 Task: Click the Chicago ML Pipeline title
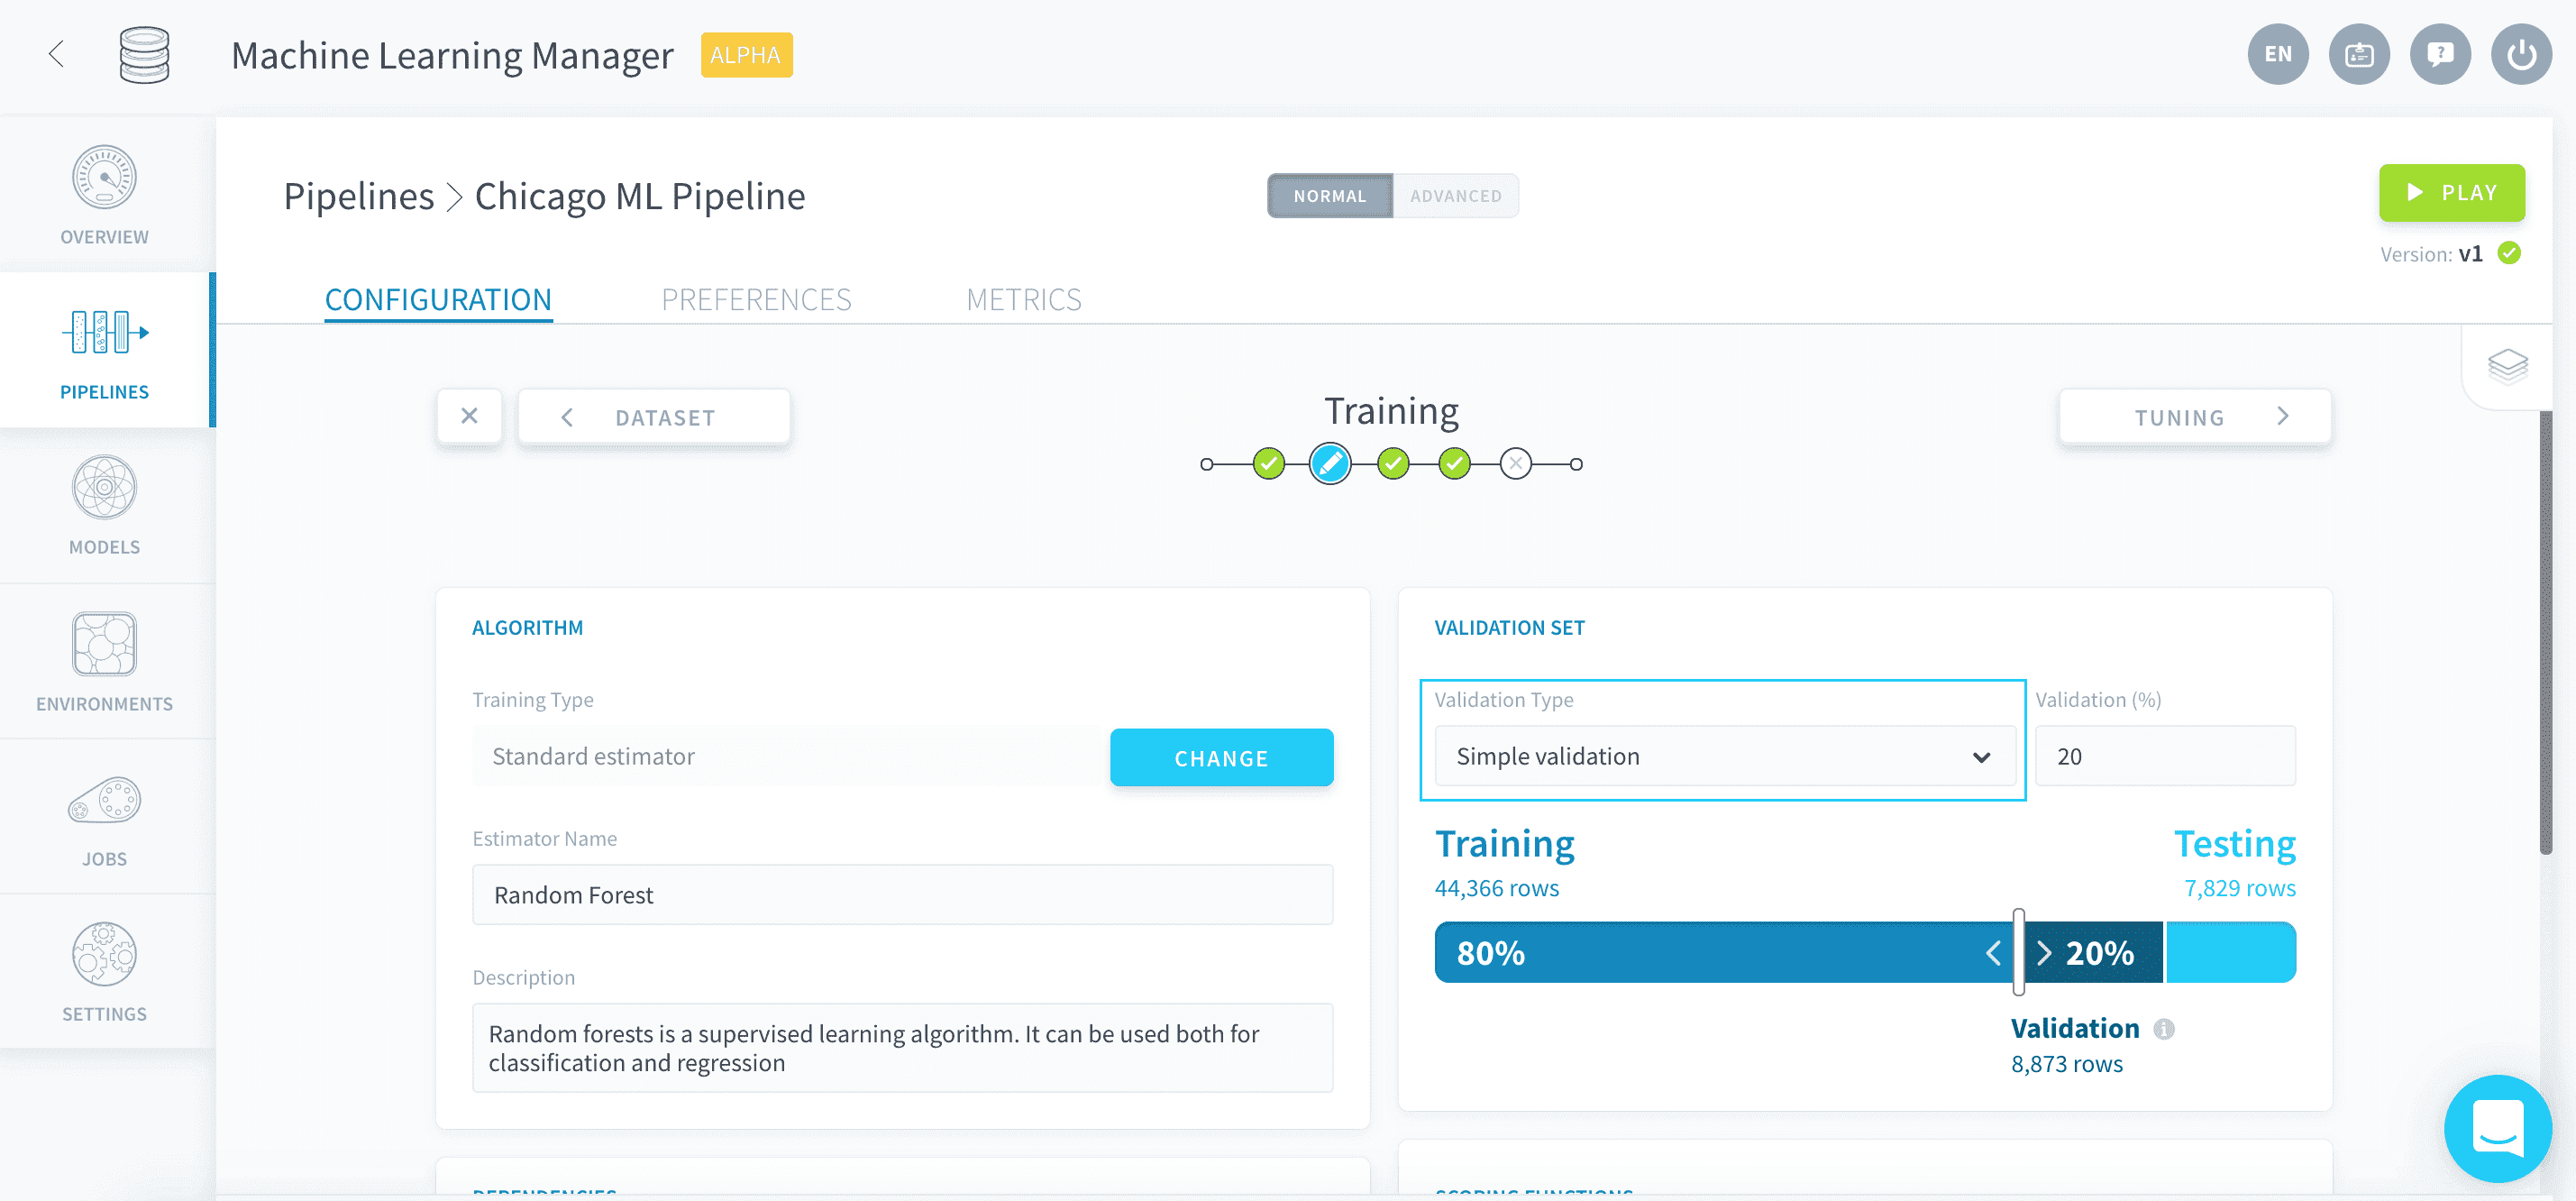pyautogui.click(x=639, y=196)
